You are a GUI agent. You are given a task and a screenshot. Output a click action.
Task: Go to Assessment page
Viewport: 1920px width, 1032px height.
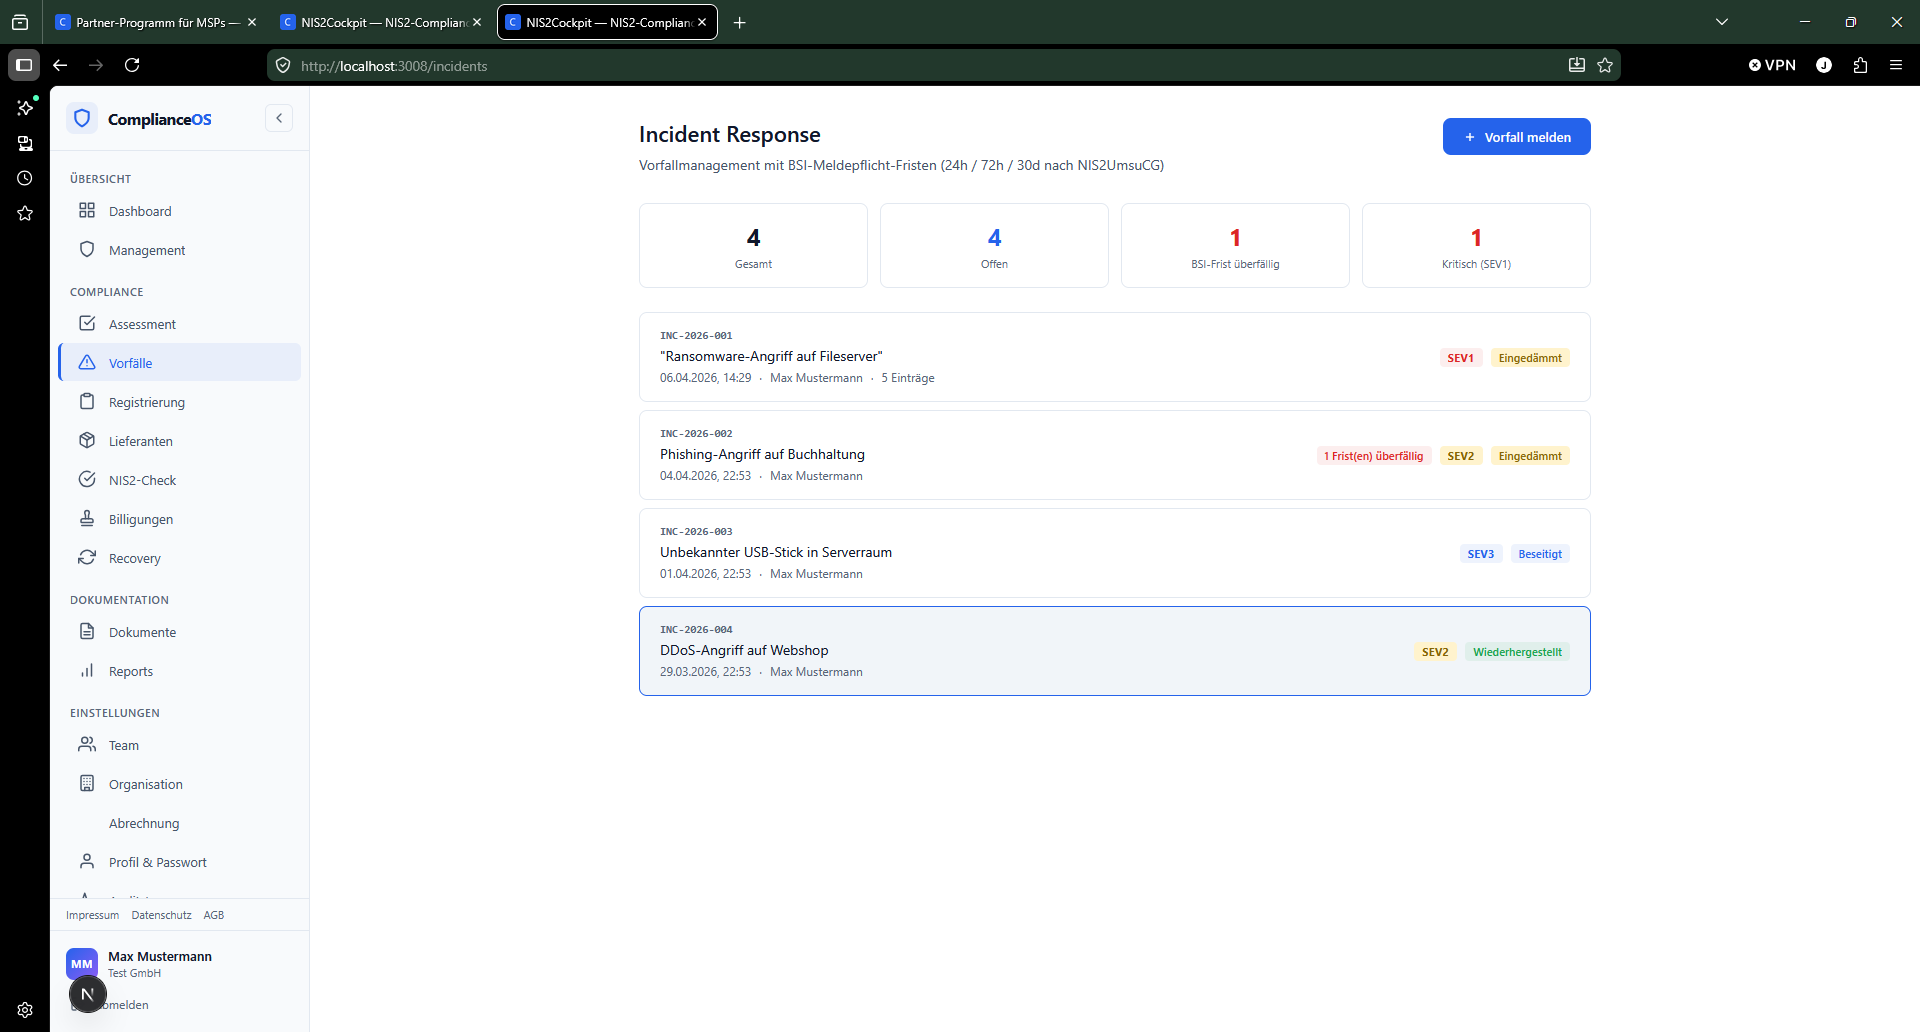pos(142,324)
